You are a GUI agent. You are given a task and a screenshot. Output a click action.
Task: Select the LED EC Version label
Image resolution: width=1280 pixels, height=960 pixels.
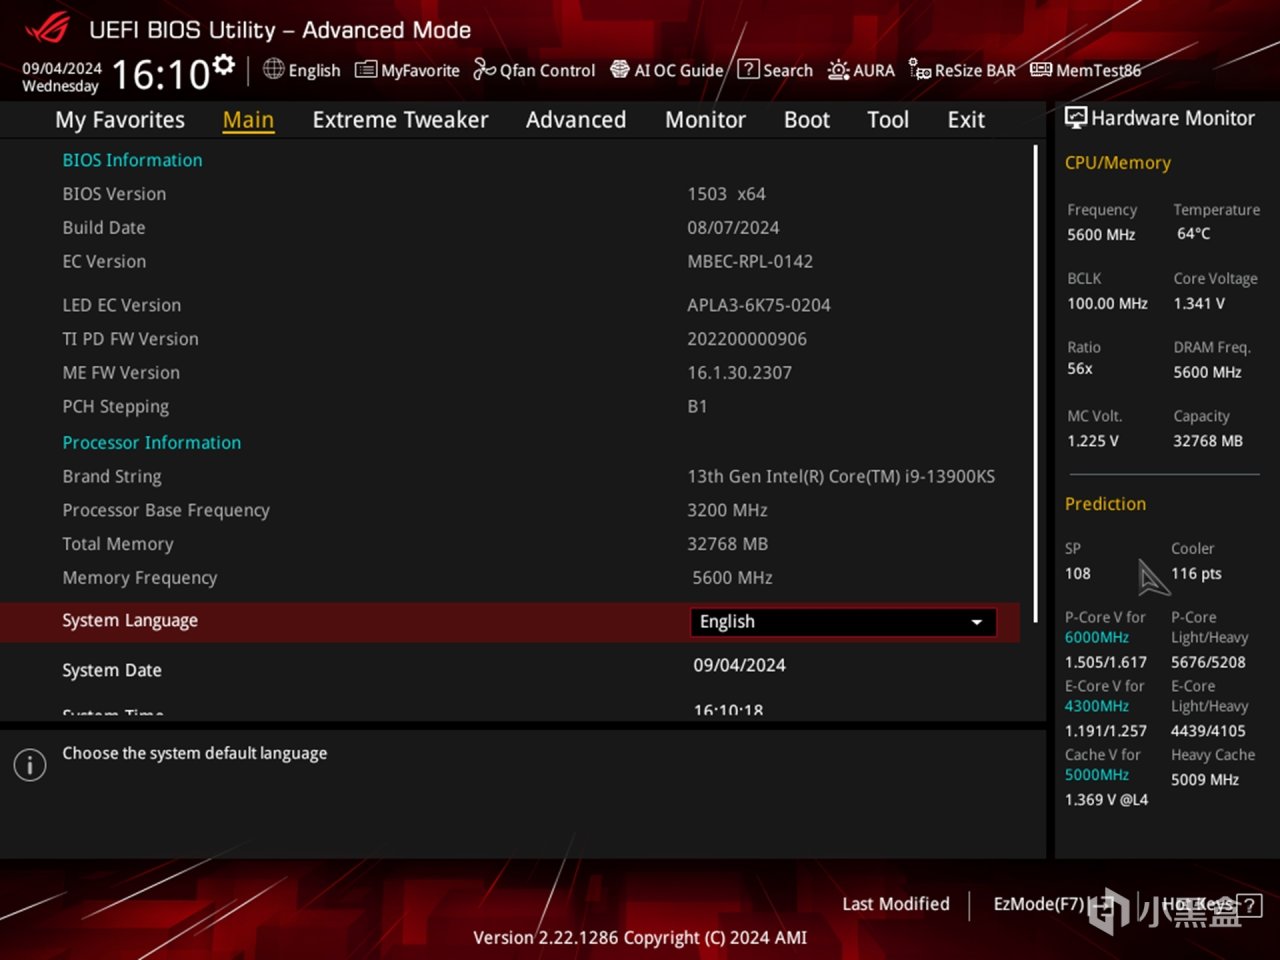click(x=122, y=305)
